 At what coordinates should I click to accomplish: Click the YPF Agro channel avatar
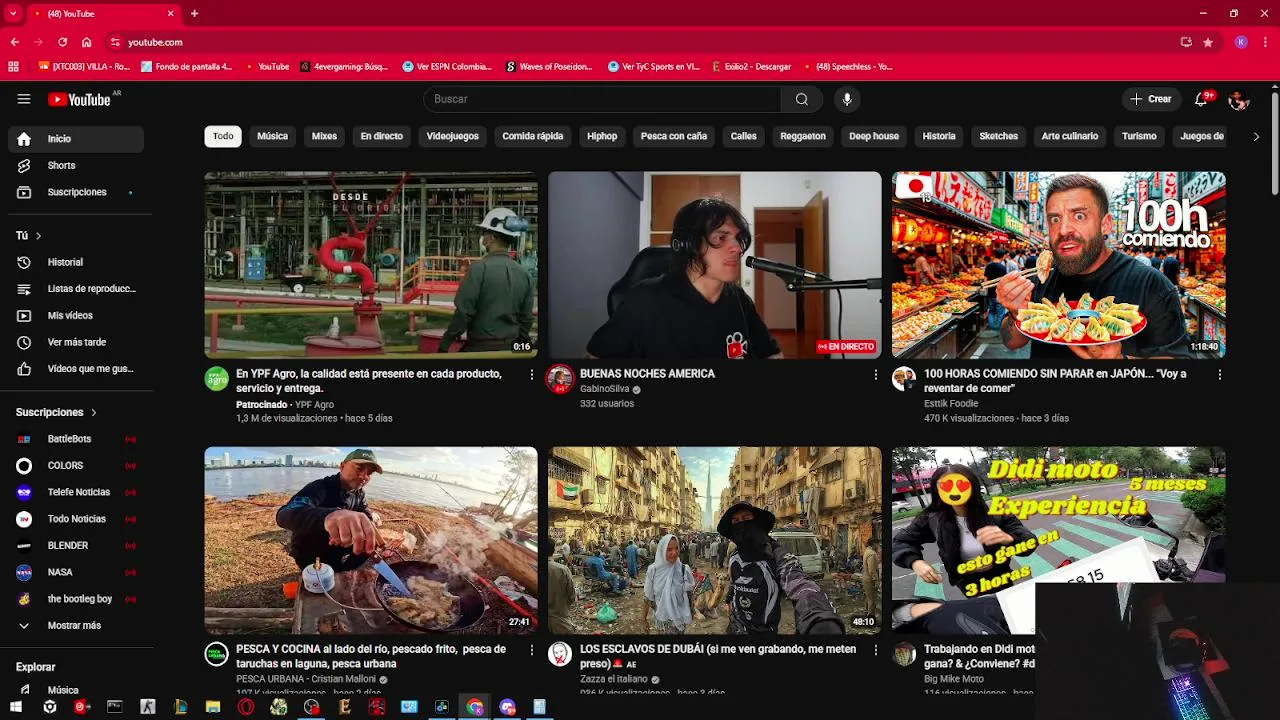pos(216,379)
